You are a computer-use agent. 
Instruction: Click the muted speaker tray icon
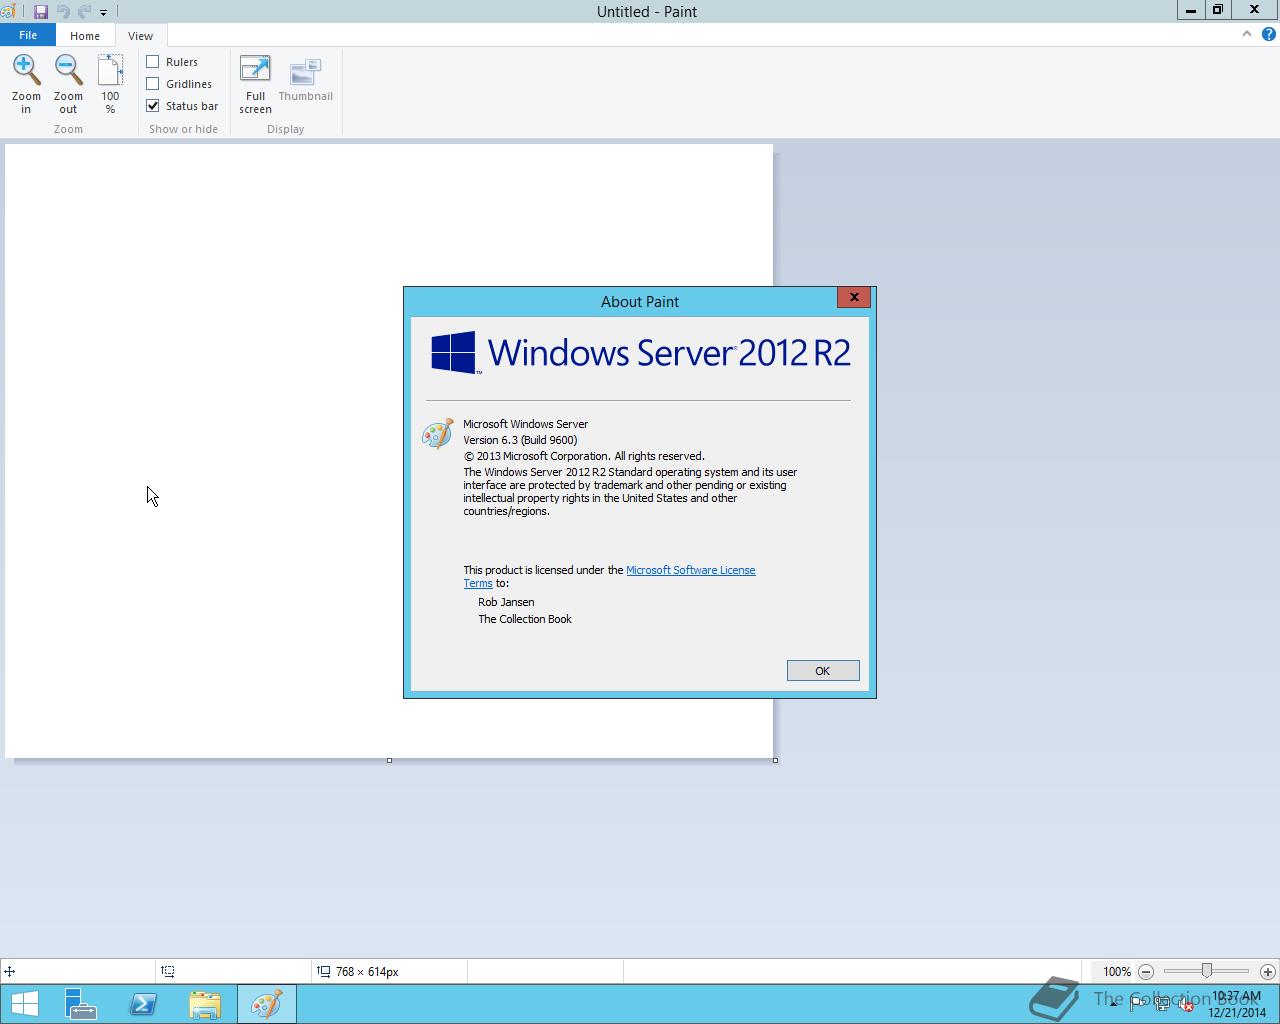click(1186, 1004)
